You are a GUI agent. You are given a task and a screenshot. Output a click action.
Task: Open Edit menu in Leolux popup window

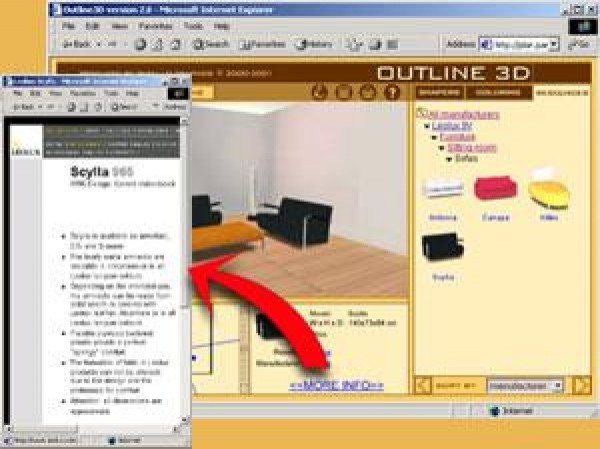(35, 93)
